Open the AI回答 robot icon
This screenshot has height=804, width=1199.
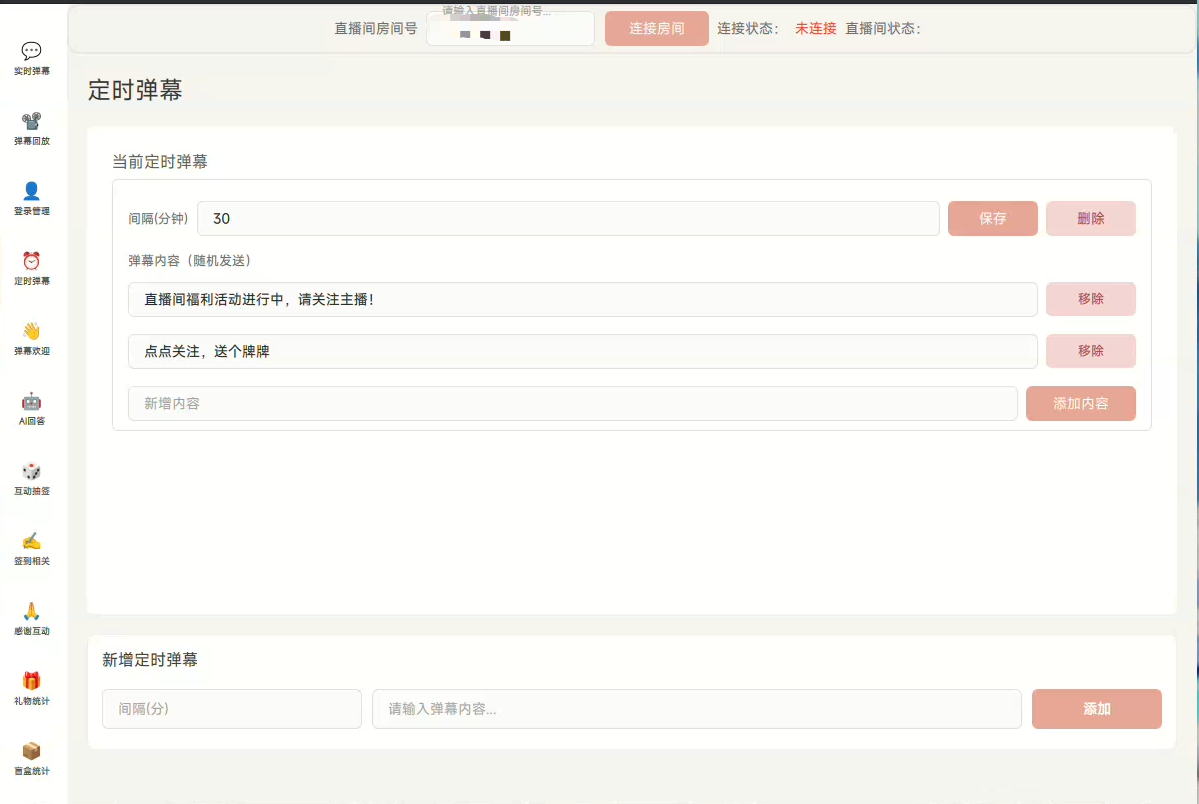(32, 401)
